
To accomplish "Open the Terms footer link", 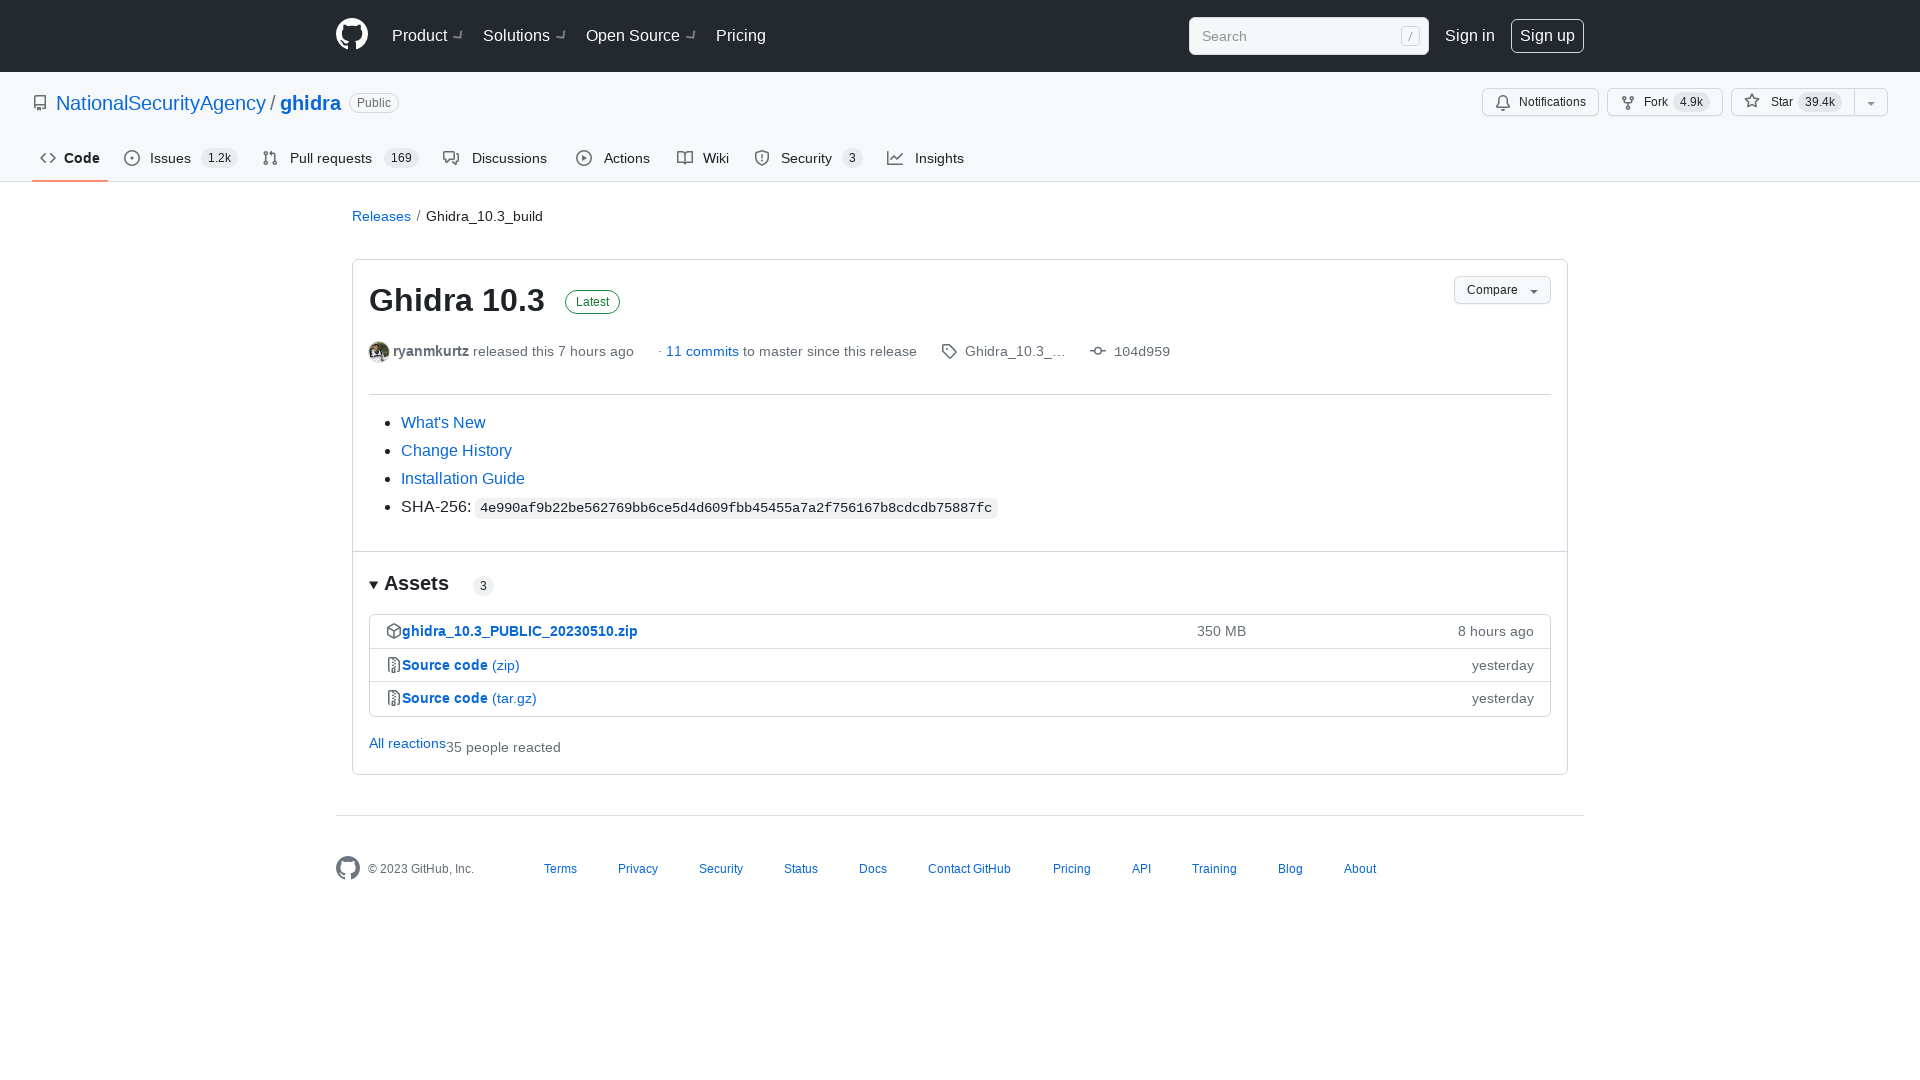I will [560, 869].
